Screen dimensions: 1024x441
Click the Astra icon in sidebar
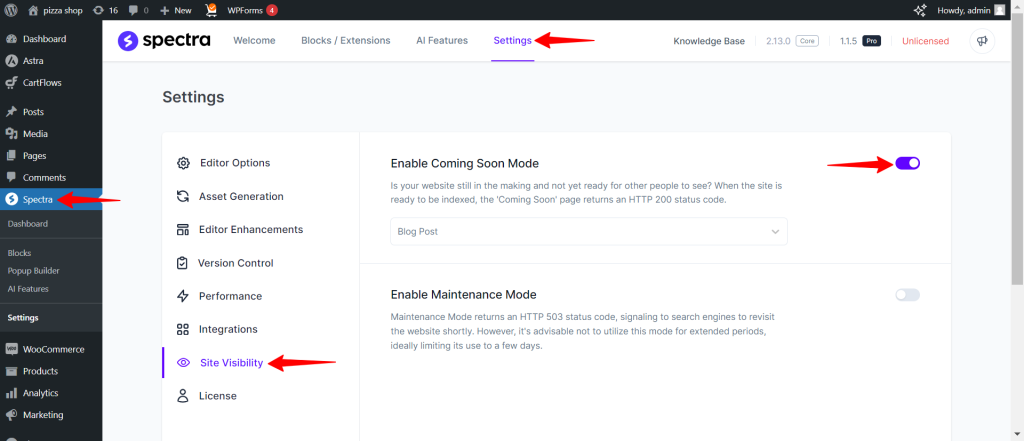(11, 61)
